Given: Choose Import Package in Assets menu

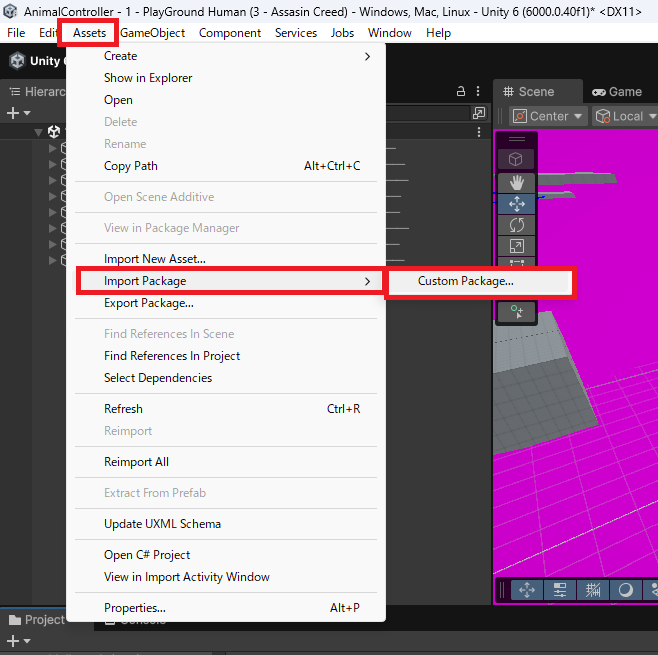Looking at the screenshot, I should pyautogui.click(x=229, y=281).
